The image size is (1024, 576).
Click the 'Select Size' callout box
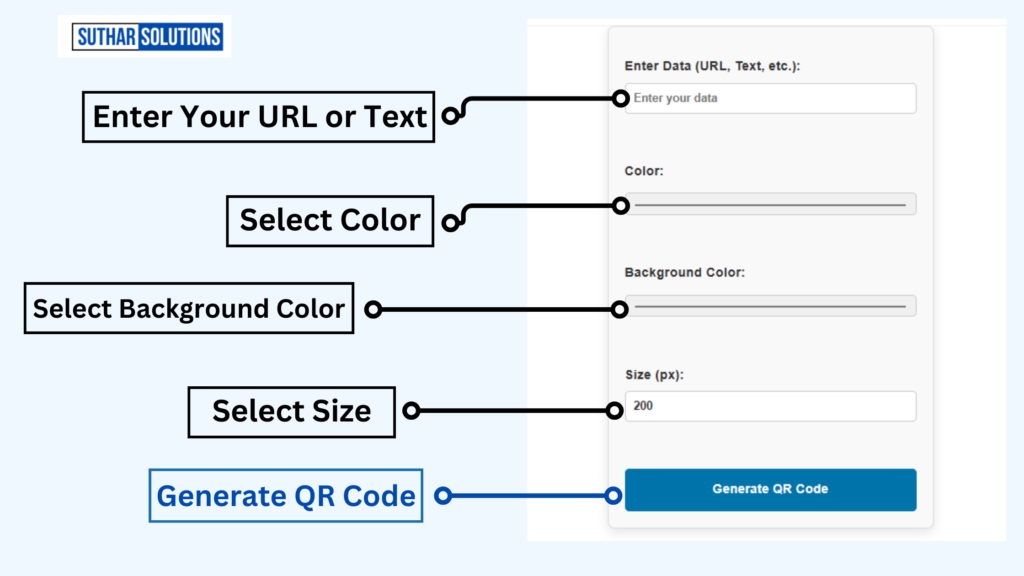(291, 411)
